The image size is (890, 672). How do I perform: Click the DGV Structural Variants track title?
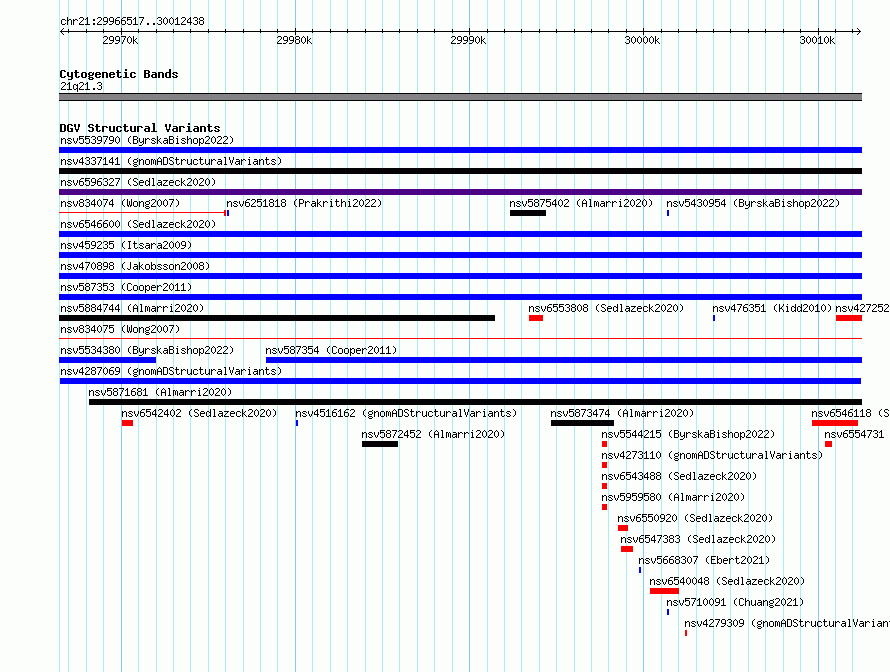140,128
